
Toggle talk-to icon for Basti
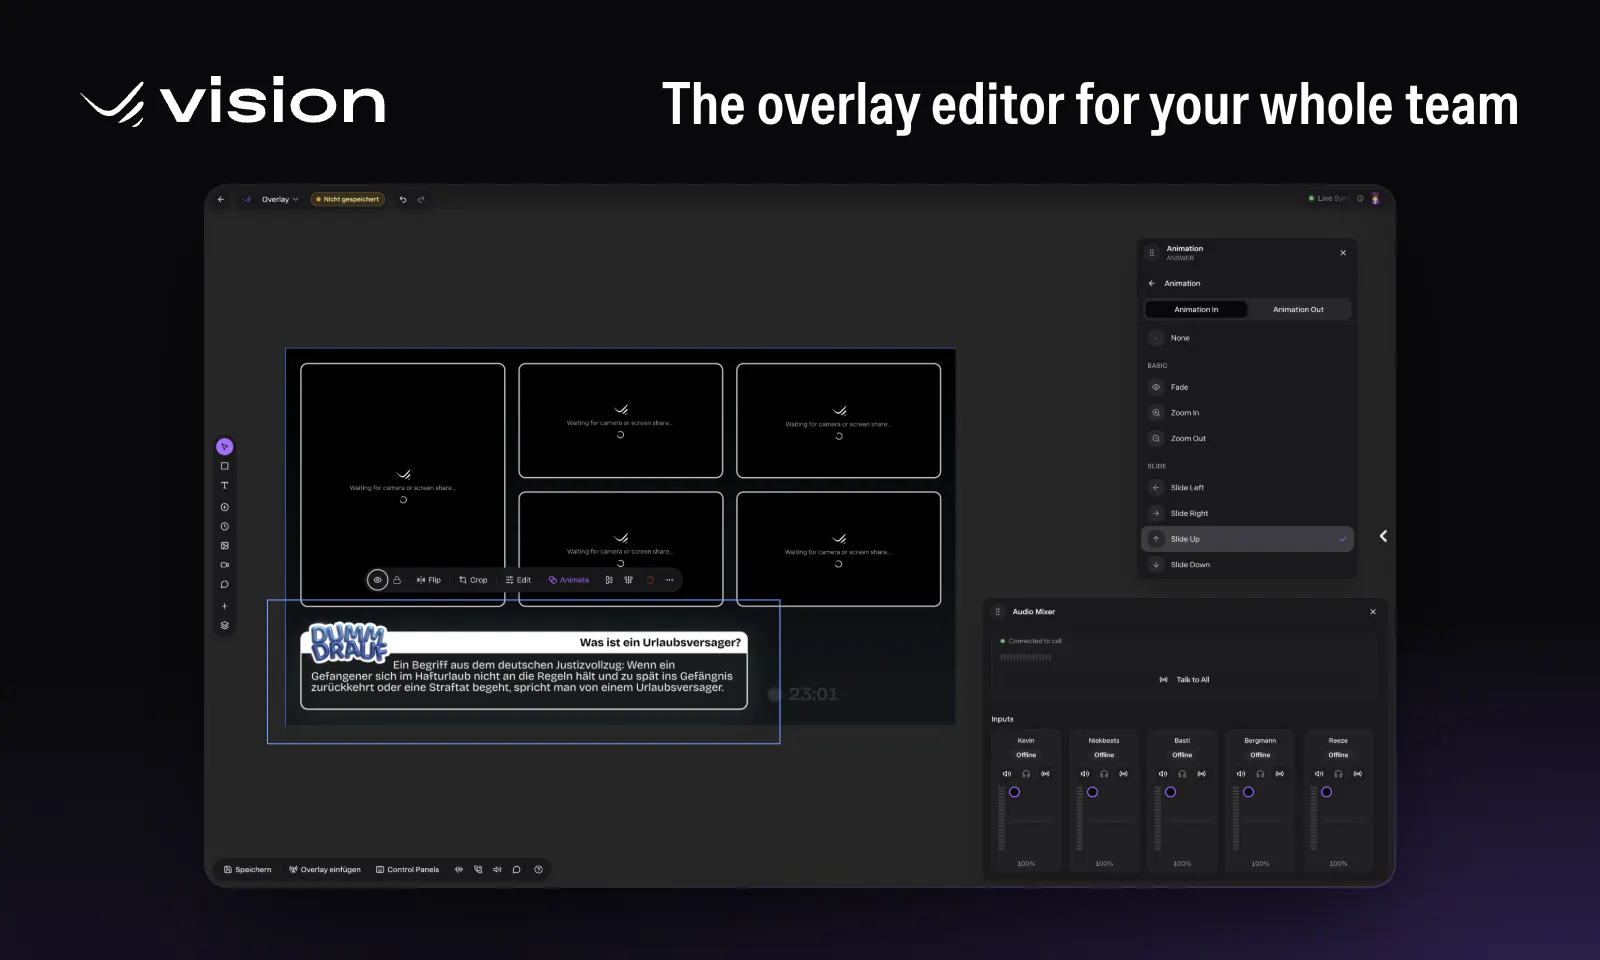(x=1201, y=774)
